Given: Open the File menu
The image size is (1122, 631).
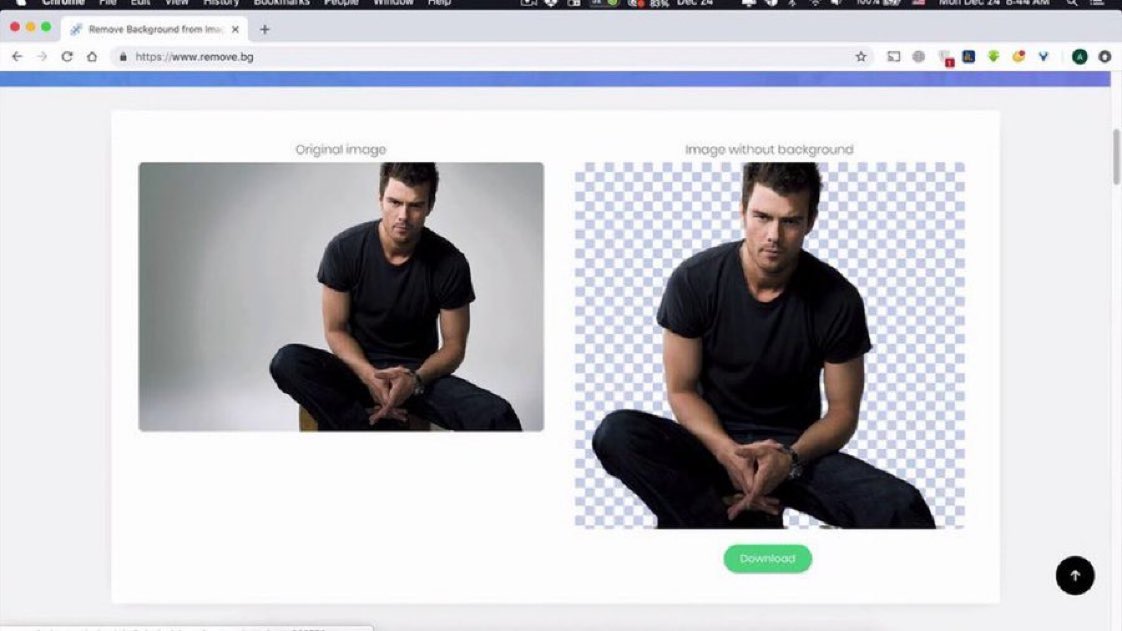Looking at the screenshot, I should pos(107,3).
